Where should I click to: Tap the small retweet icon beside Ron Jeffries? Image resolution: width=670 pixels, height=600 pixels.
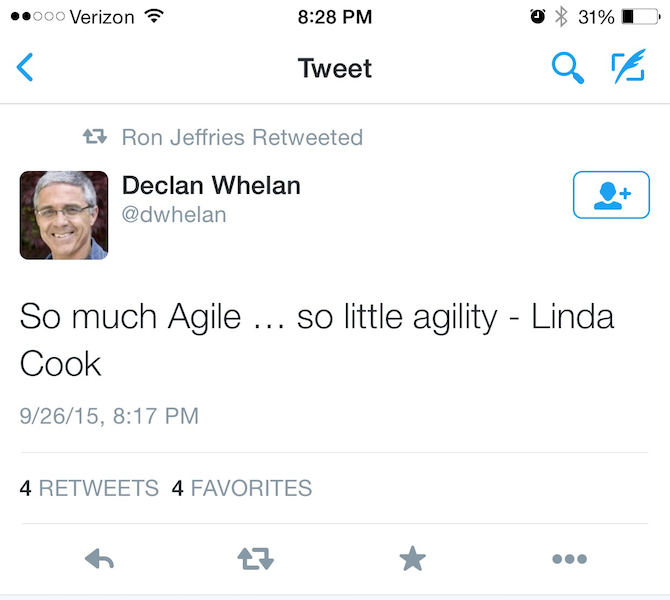[95, 137]
